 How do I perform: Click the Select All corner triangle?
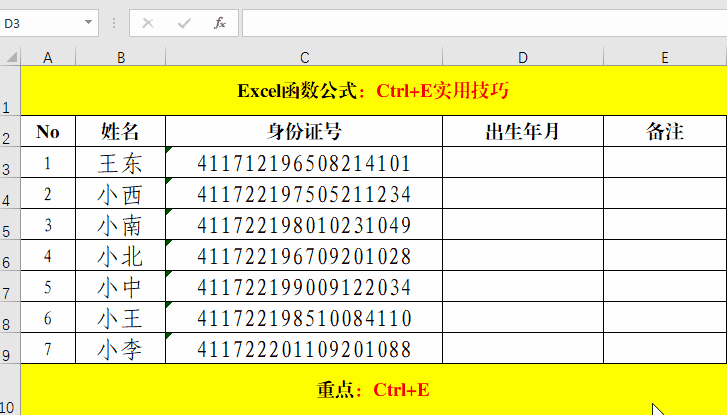click(12, 57)
